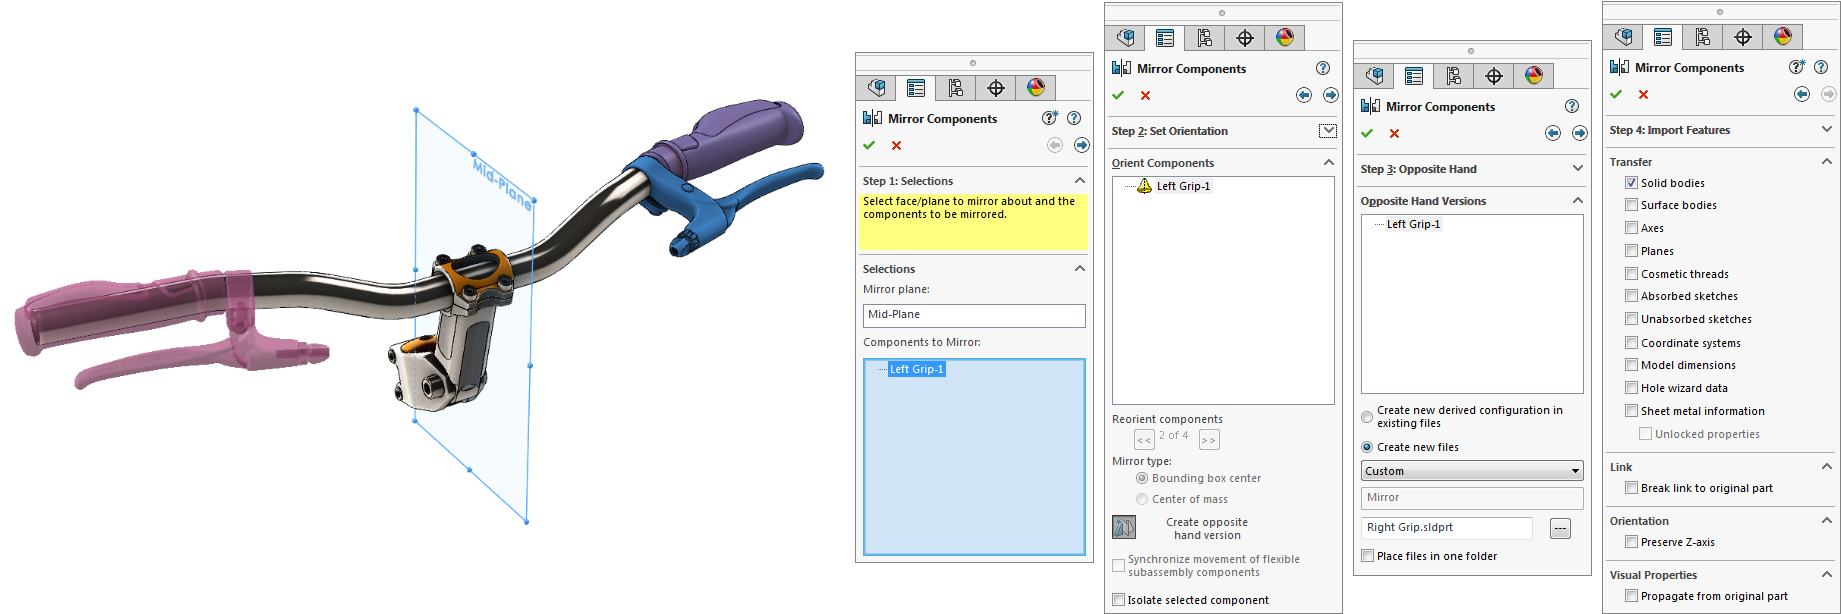Select Left Grip-1 in Opposite Hand Versions list

tap(1413, 224)
